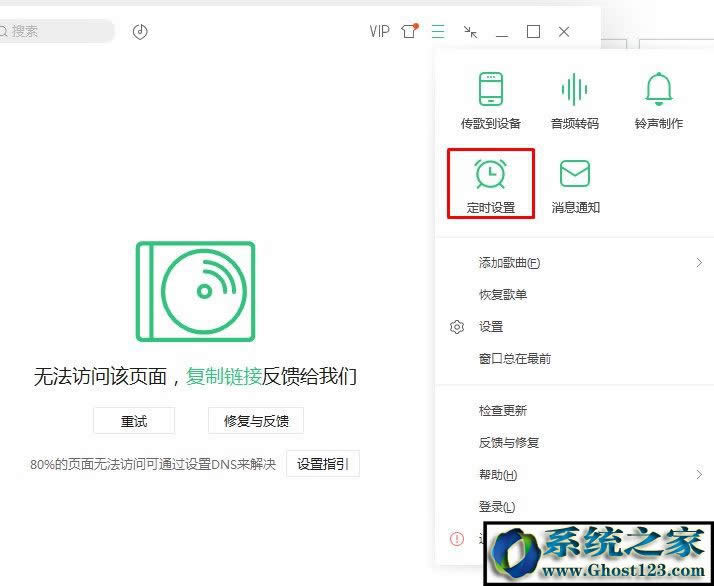Viewport: 714px width, 586px height.
Task: Toggle the main menu hamburger icon
Action: (438, 31)
